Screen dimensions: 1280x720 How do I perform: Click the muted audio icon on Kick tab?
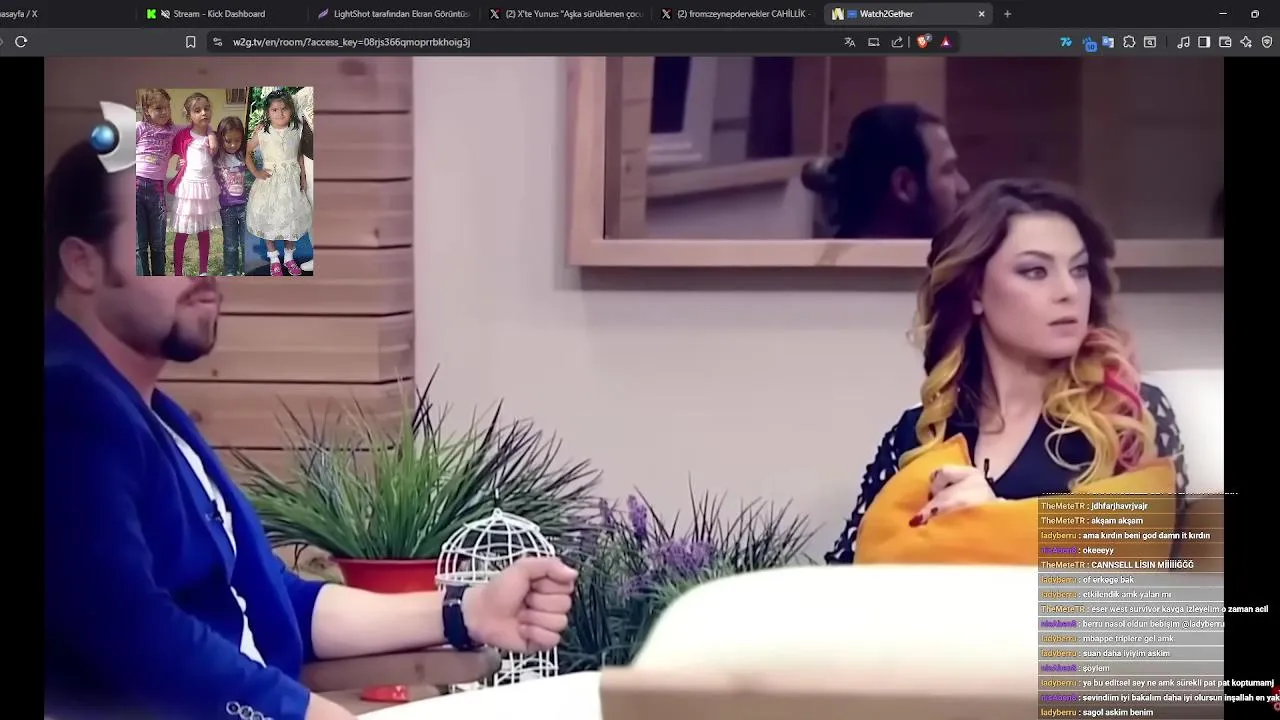coord(165,14)
